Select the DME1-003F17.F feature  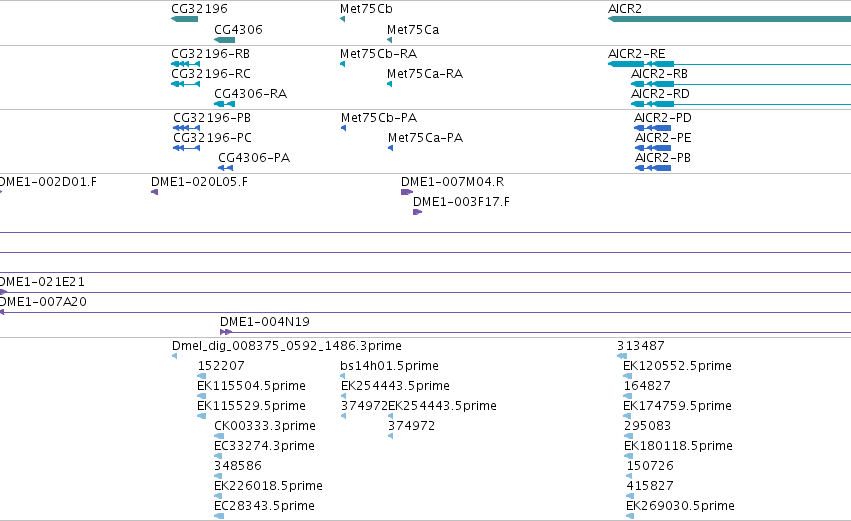point(417,212)
